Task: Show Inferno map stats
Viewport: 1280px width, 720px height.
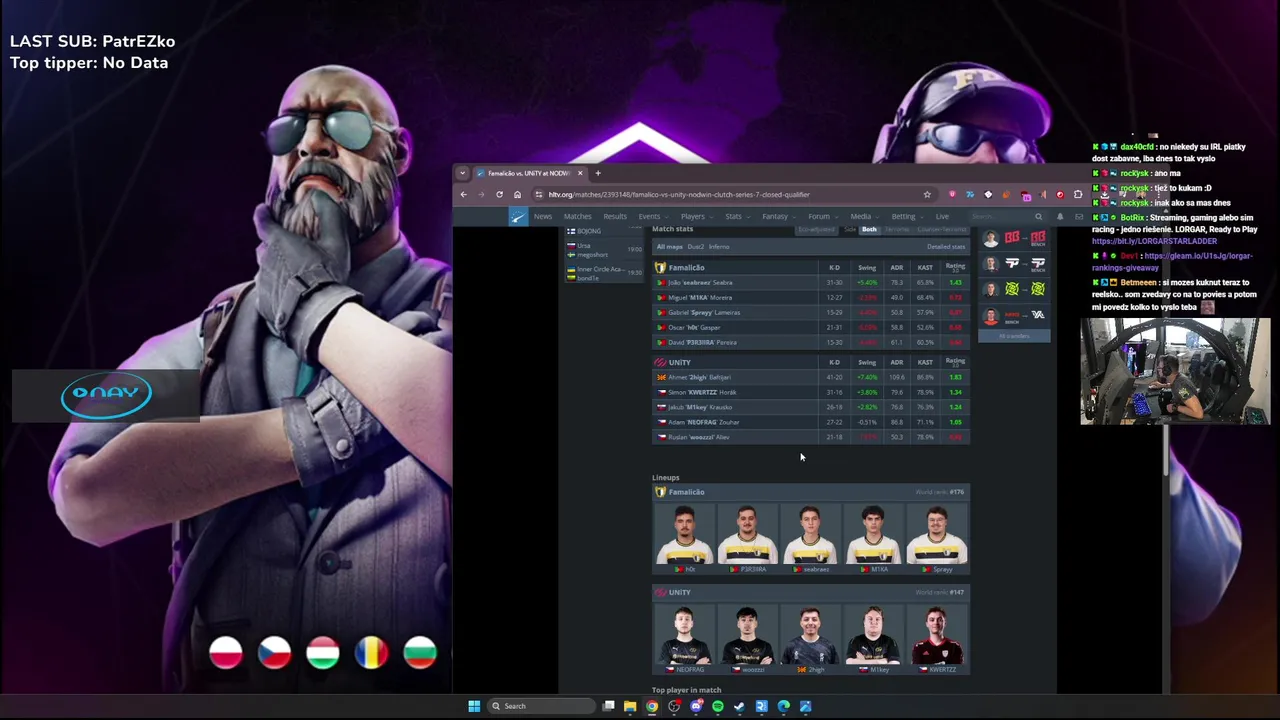Action: 719,247
